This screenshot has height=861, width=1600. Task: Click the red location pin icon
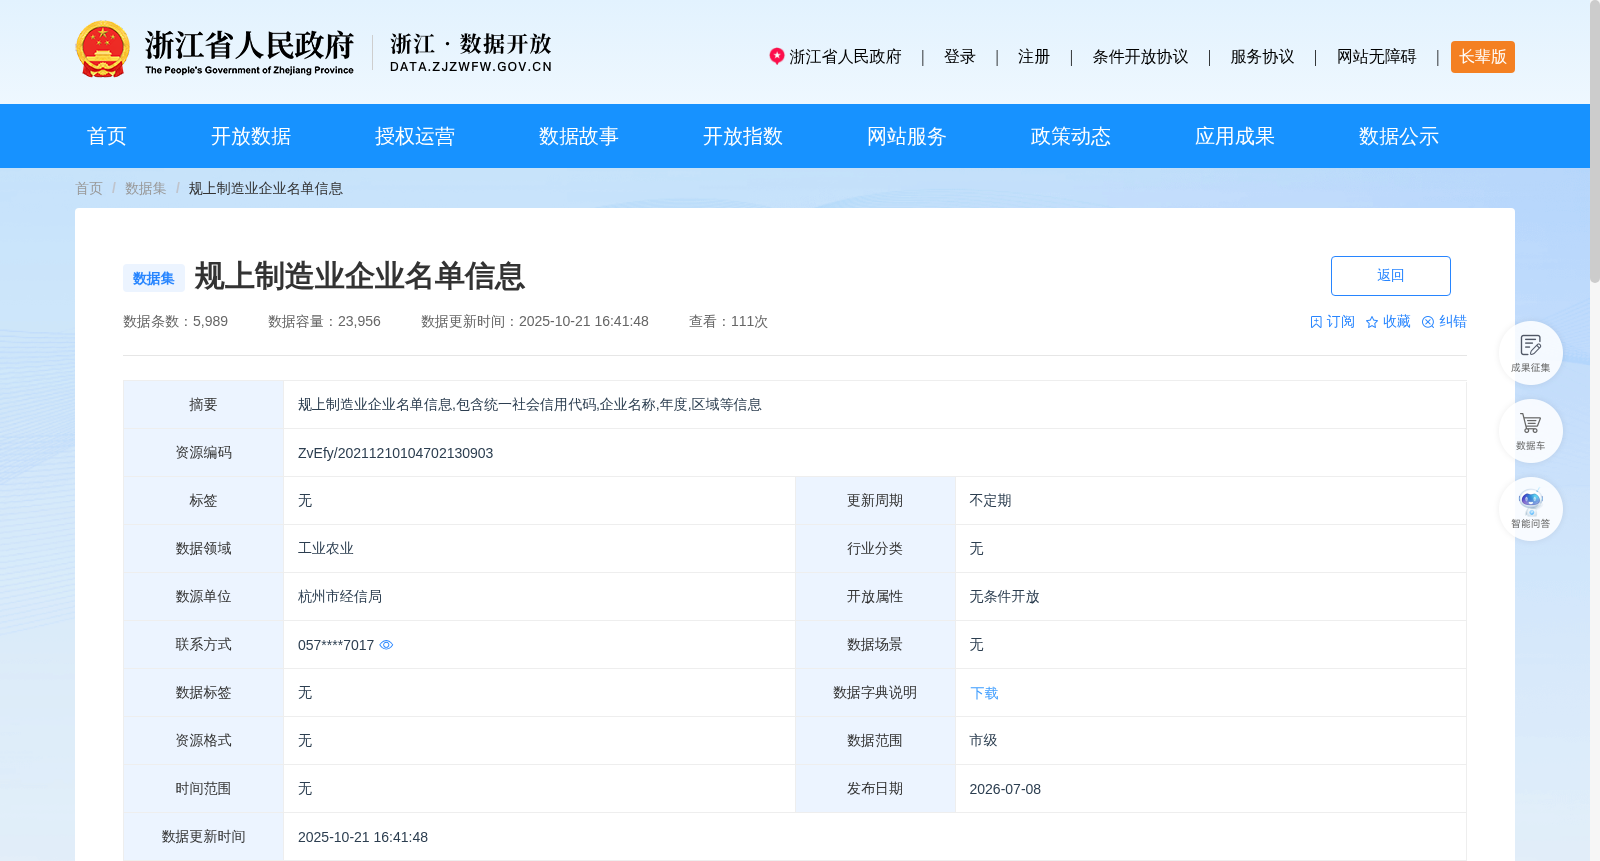coord(776,56)
